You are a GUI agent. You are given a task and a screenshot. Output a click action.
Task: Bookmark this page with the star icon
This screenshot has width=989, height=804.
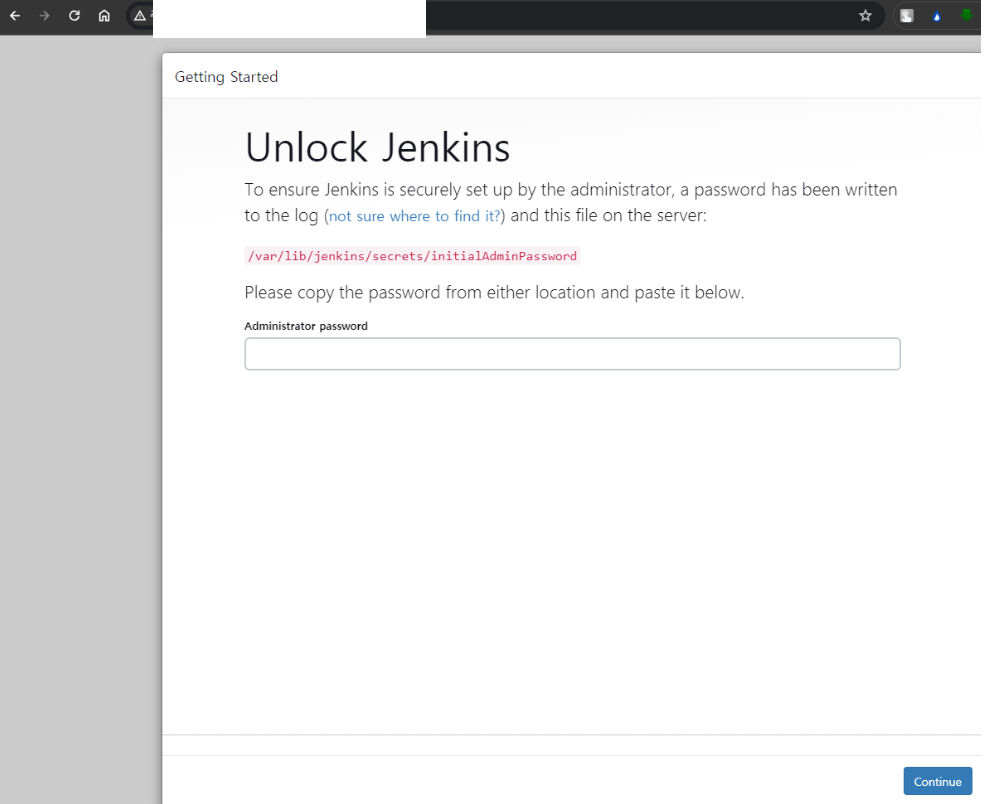coord(865,16)
